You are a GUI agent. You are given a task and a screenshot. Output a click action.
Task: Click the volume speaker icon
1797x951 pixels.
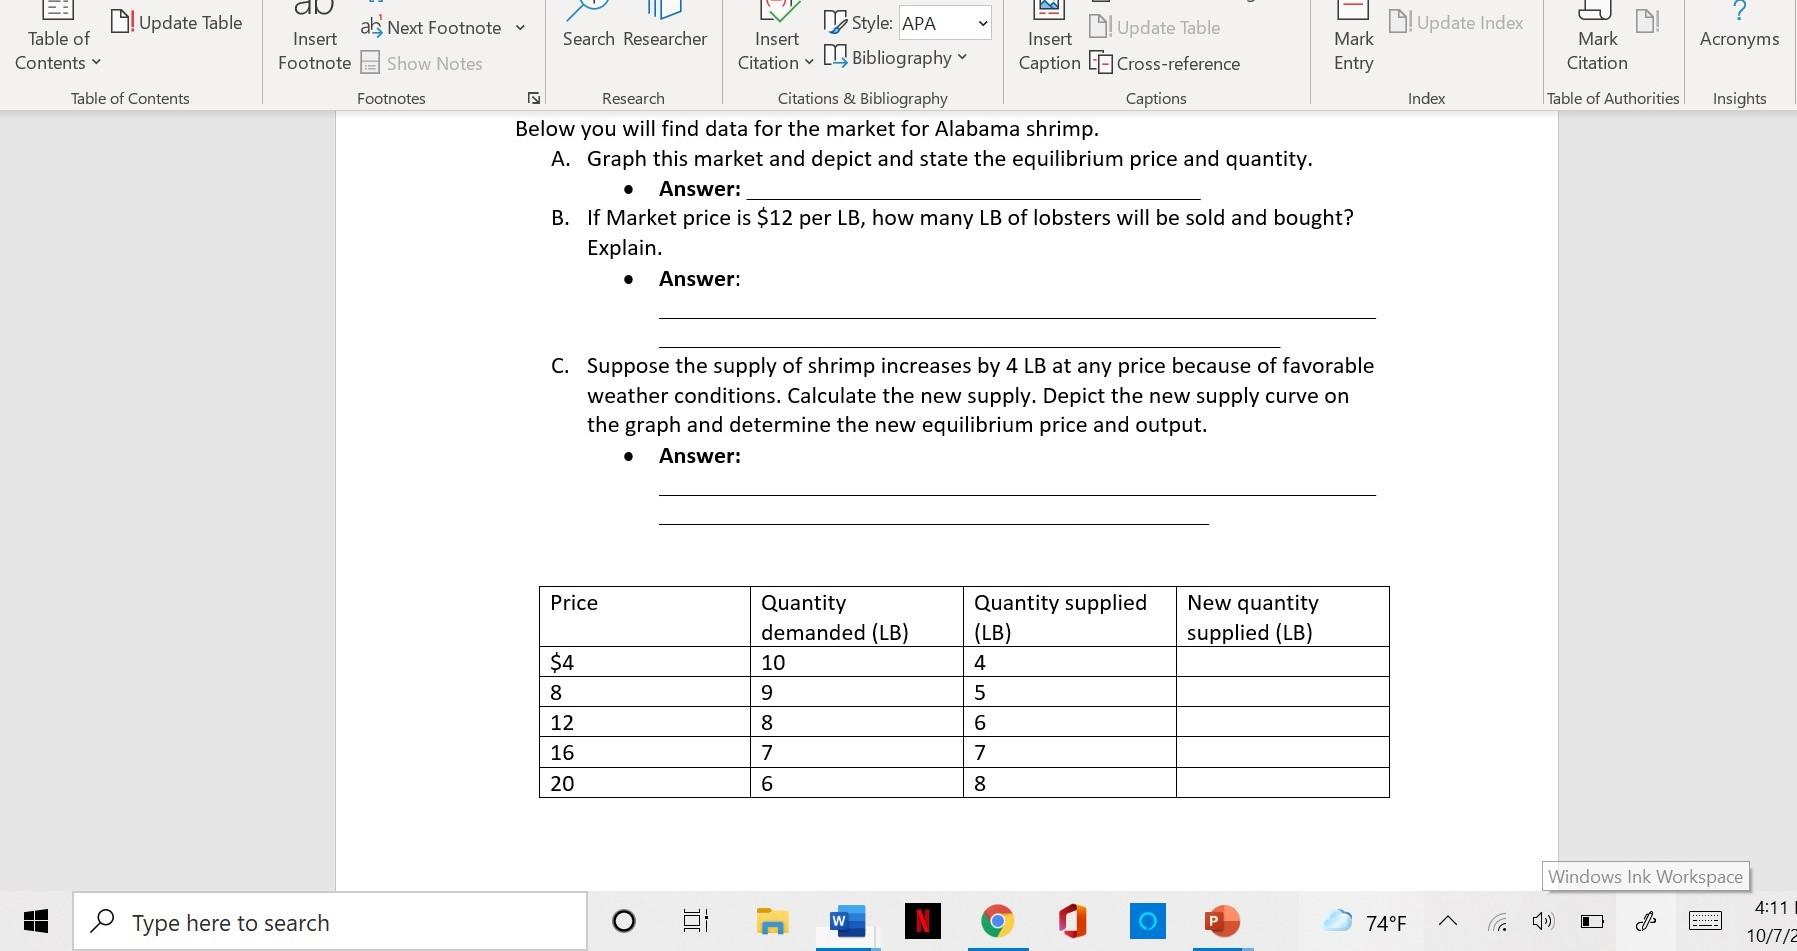[1544, 922]
